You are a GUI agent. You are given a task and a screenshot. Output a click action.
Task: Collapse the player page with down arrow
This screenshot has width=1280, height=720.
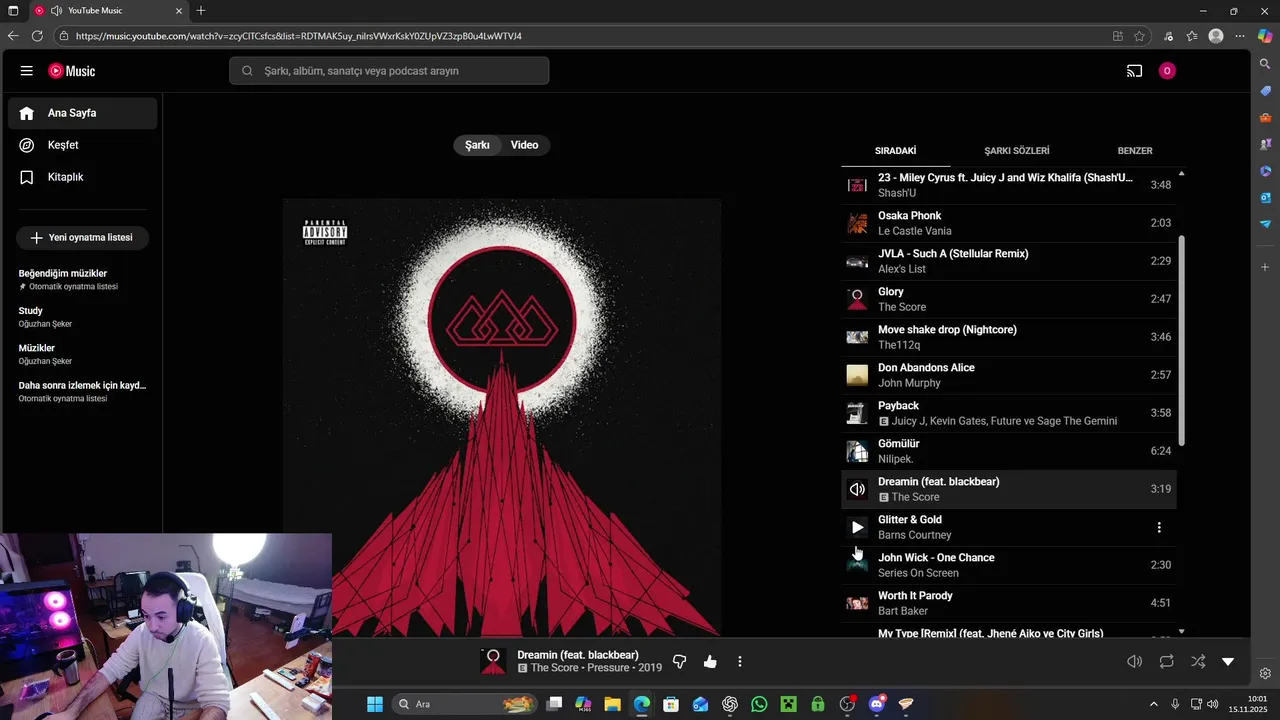tap(1228, 662)
